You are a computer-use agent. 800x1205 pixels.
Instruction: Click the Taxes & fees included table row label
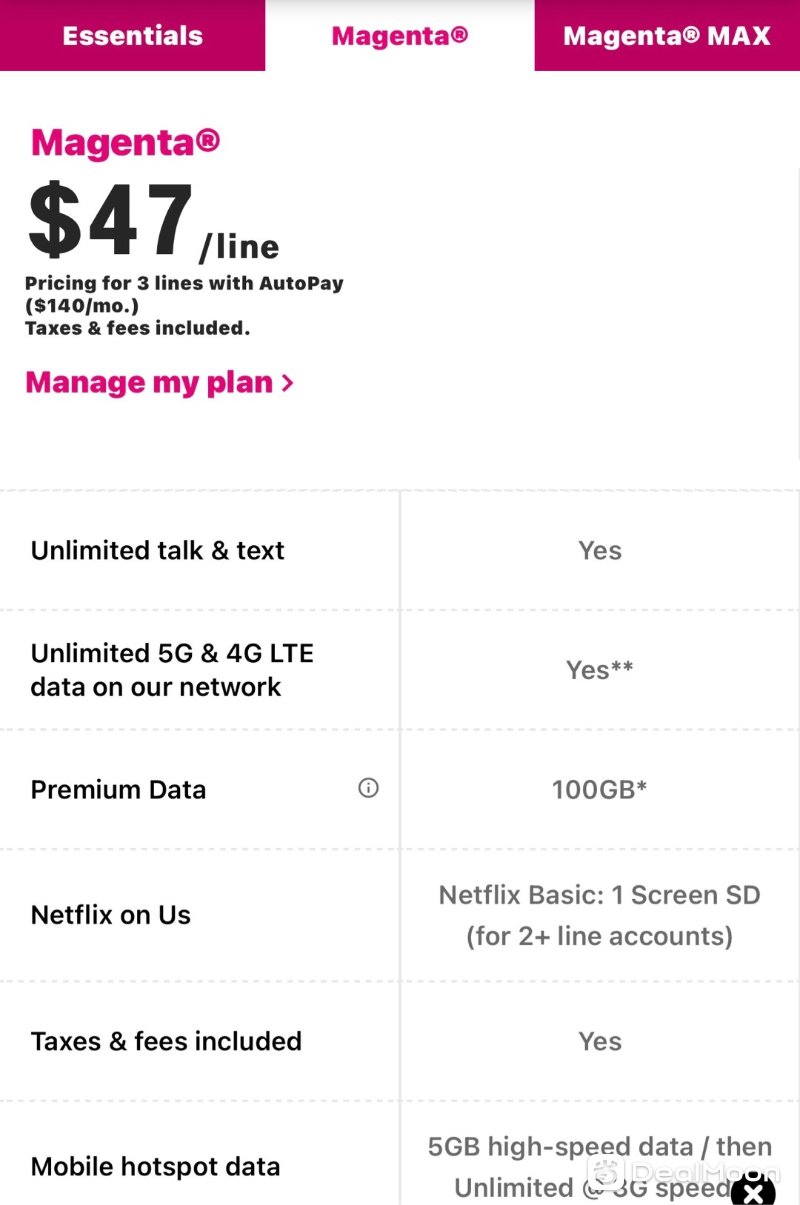point(166,1041)
